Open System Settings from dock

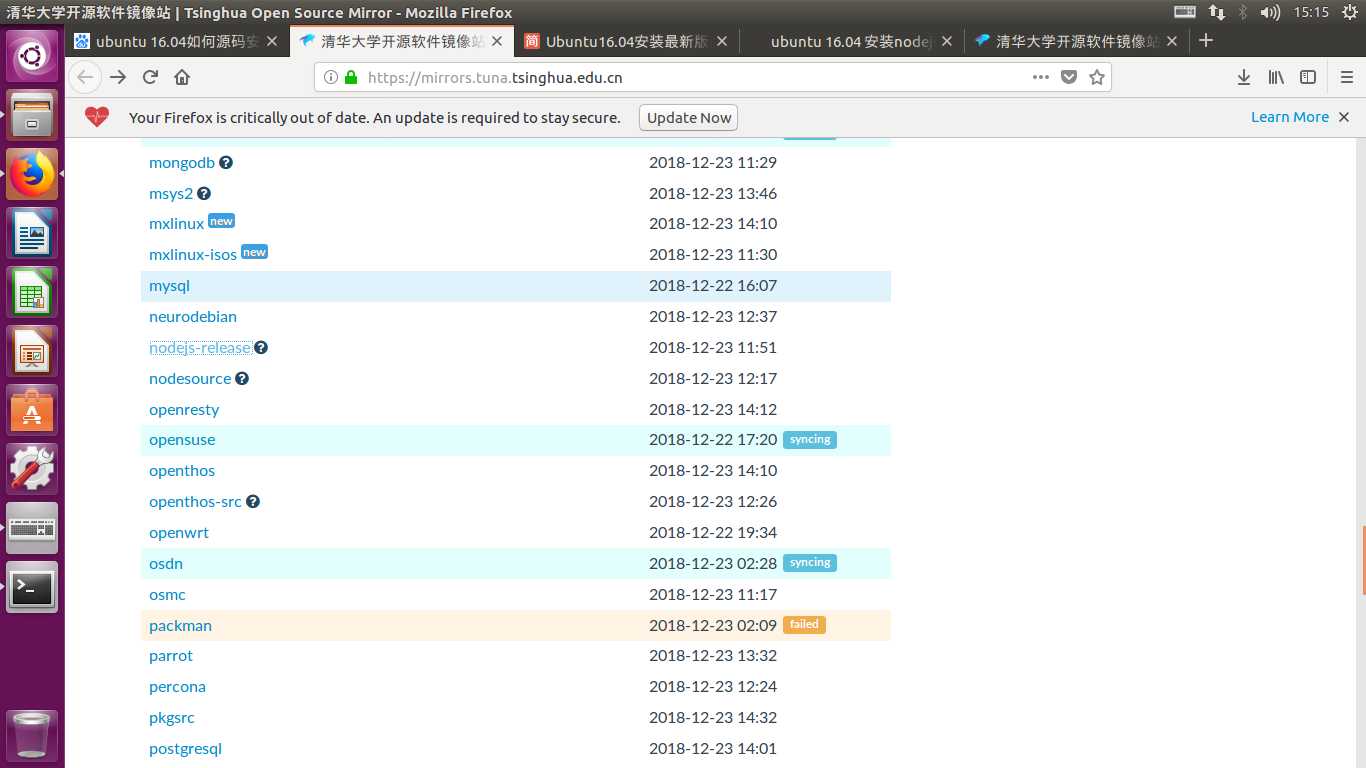[x=32, y=469]
